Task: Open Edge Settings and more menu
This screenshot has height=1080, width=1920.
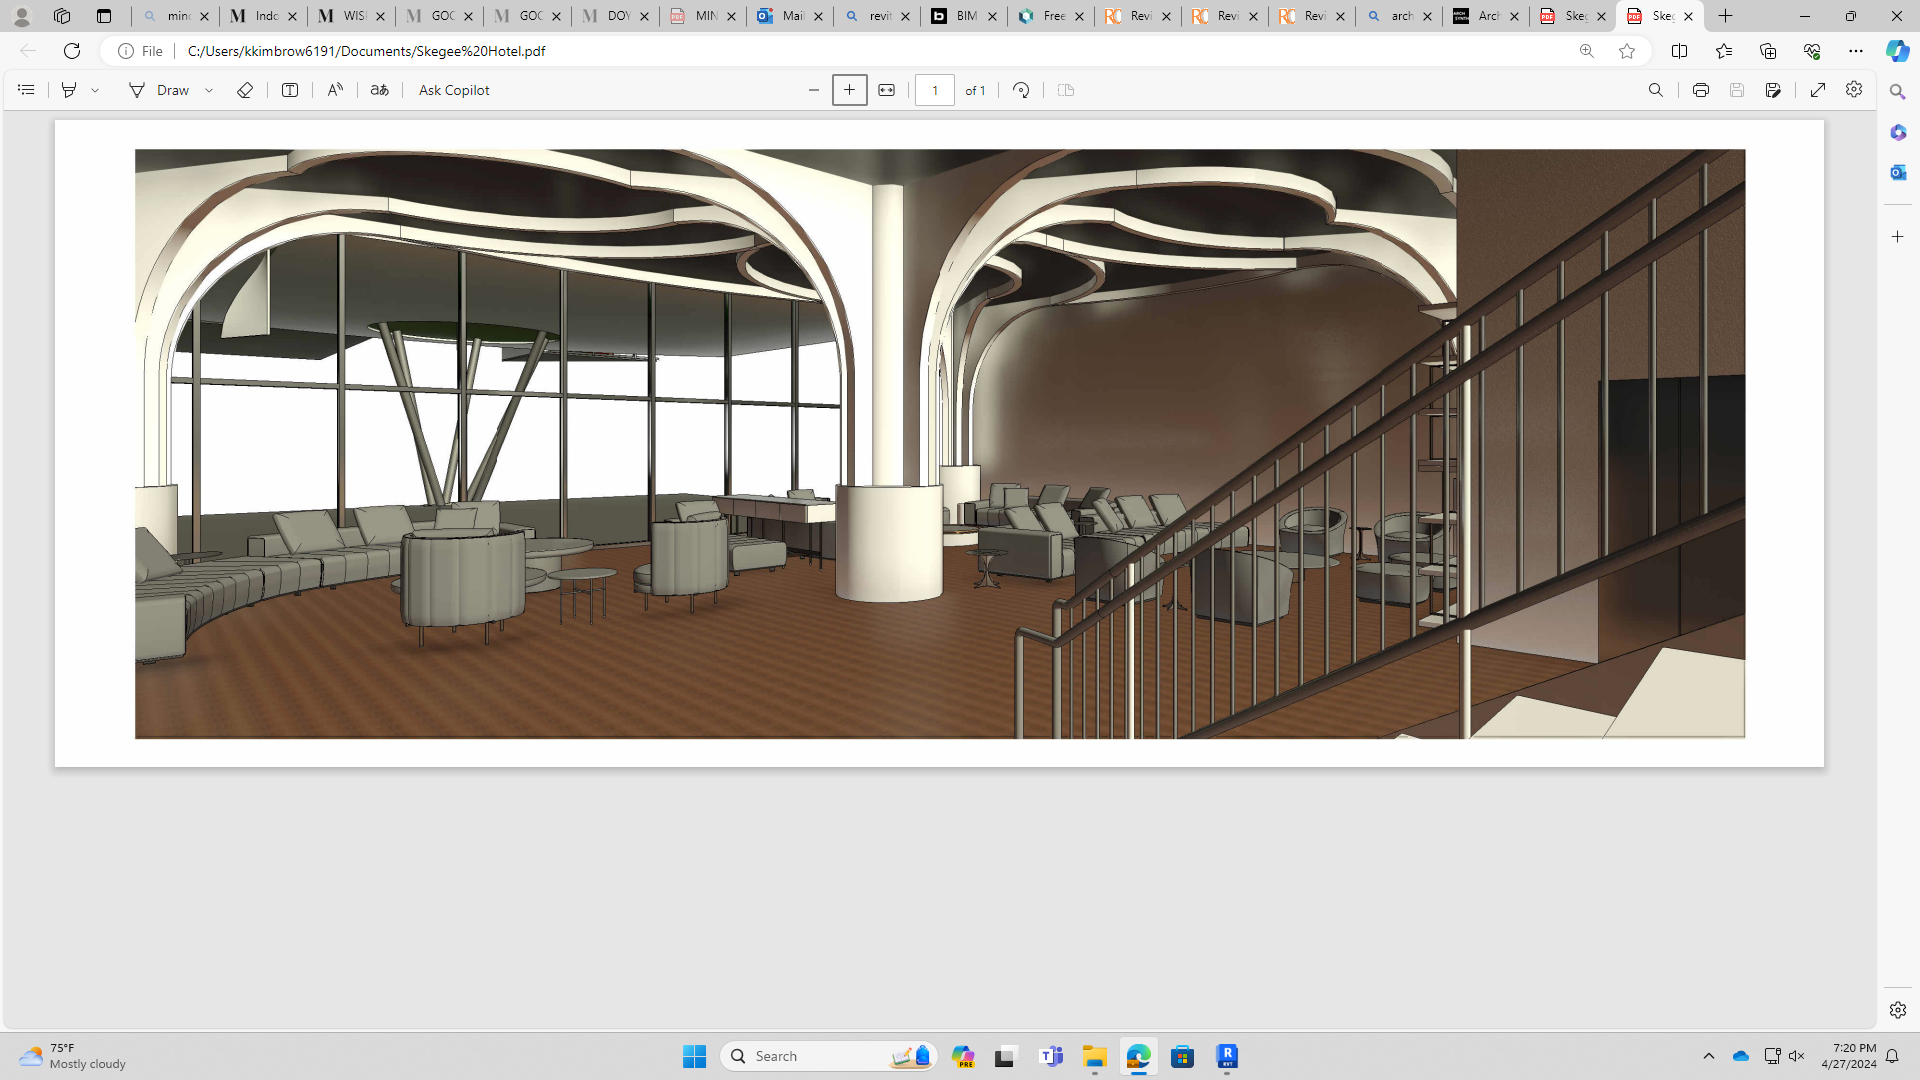Action: pyautogui.click(x=1856, y=51)
